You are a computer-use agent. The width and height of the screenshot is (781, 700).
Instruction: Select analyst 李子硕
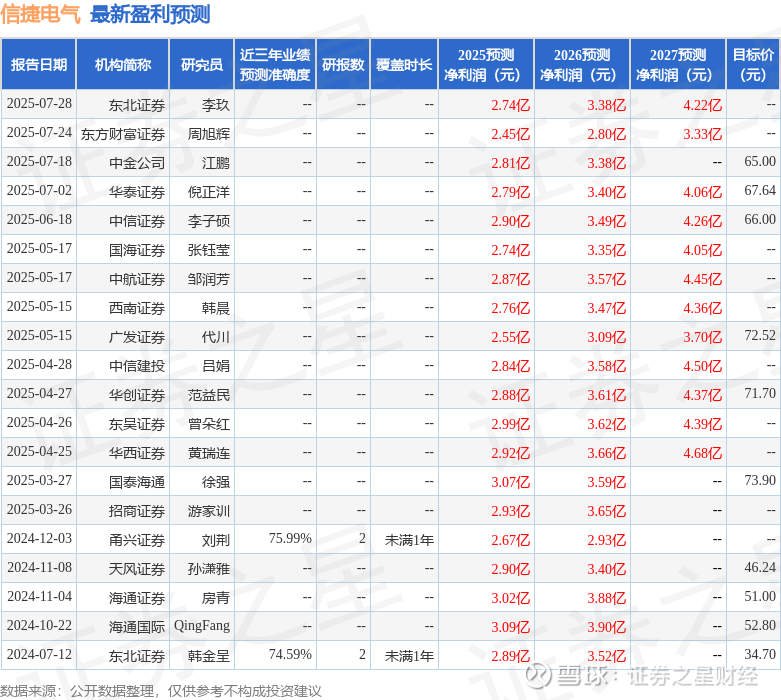pos(209,221)
